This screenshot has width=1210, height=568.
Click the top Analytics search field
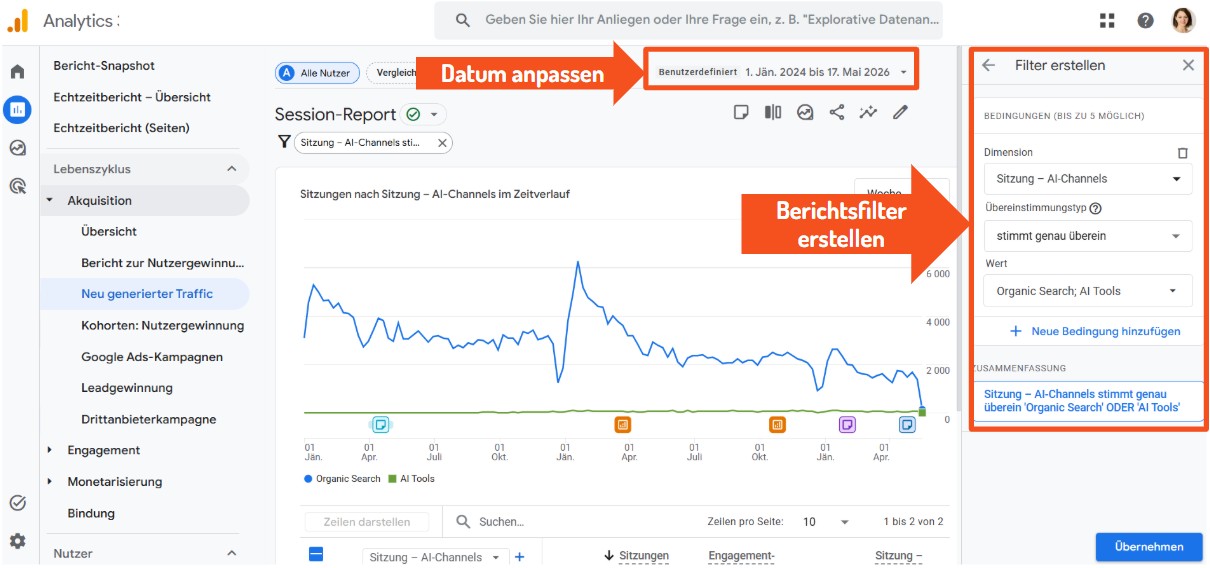[x=688, y=20]
